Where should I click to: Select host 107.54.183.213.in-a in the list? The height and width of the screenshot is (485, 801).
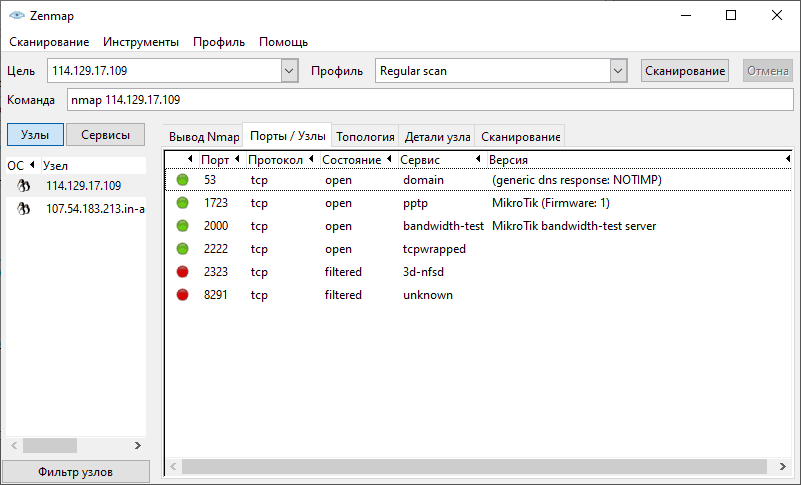(76, 209)
